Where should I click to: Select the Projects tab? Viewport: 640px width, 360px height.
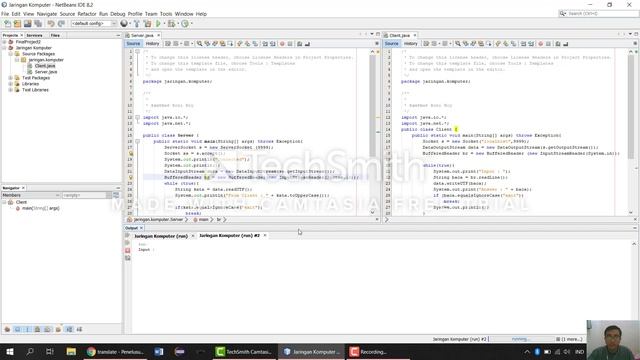click(x=11, y=36)
